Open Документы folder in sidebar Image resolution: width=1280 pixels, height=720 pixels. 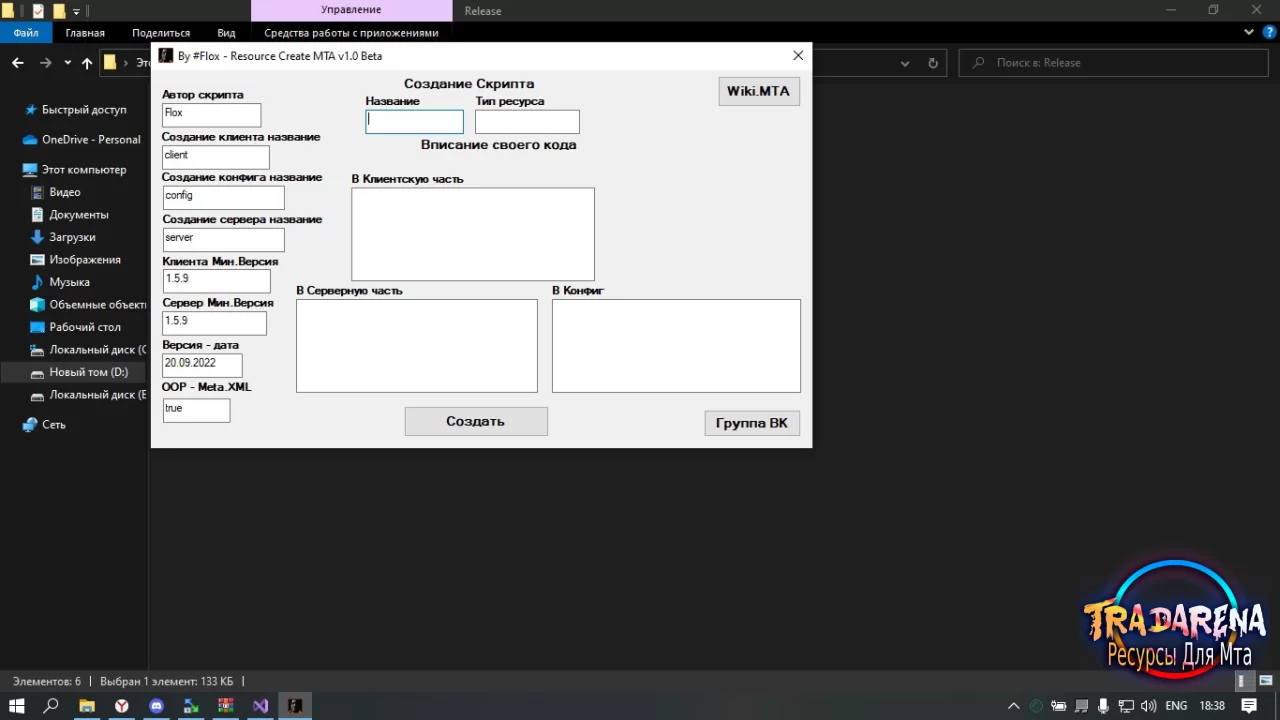[79, 215]
